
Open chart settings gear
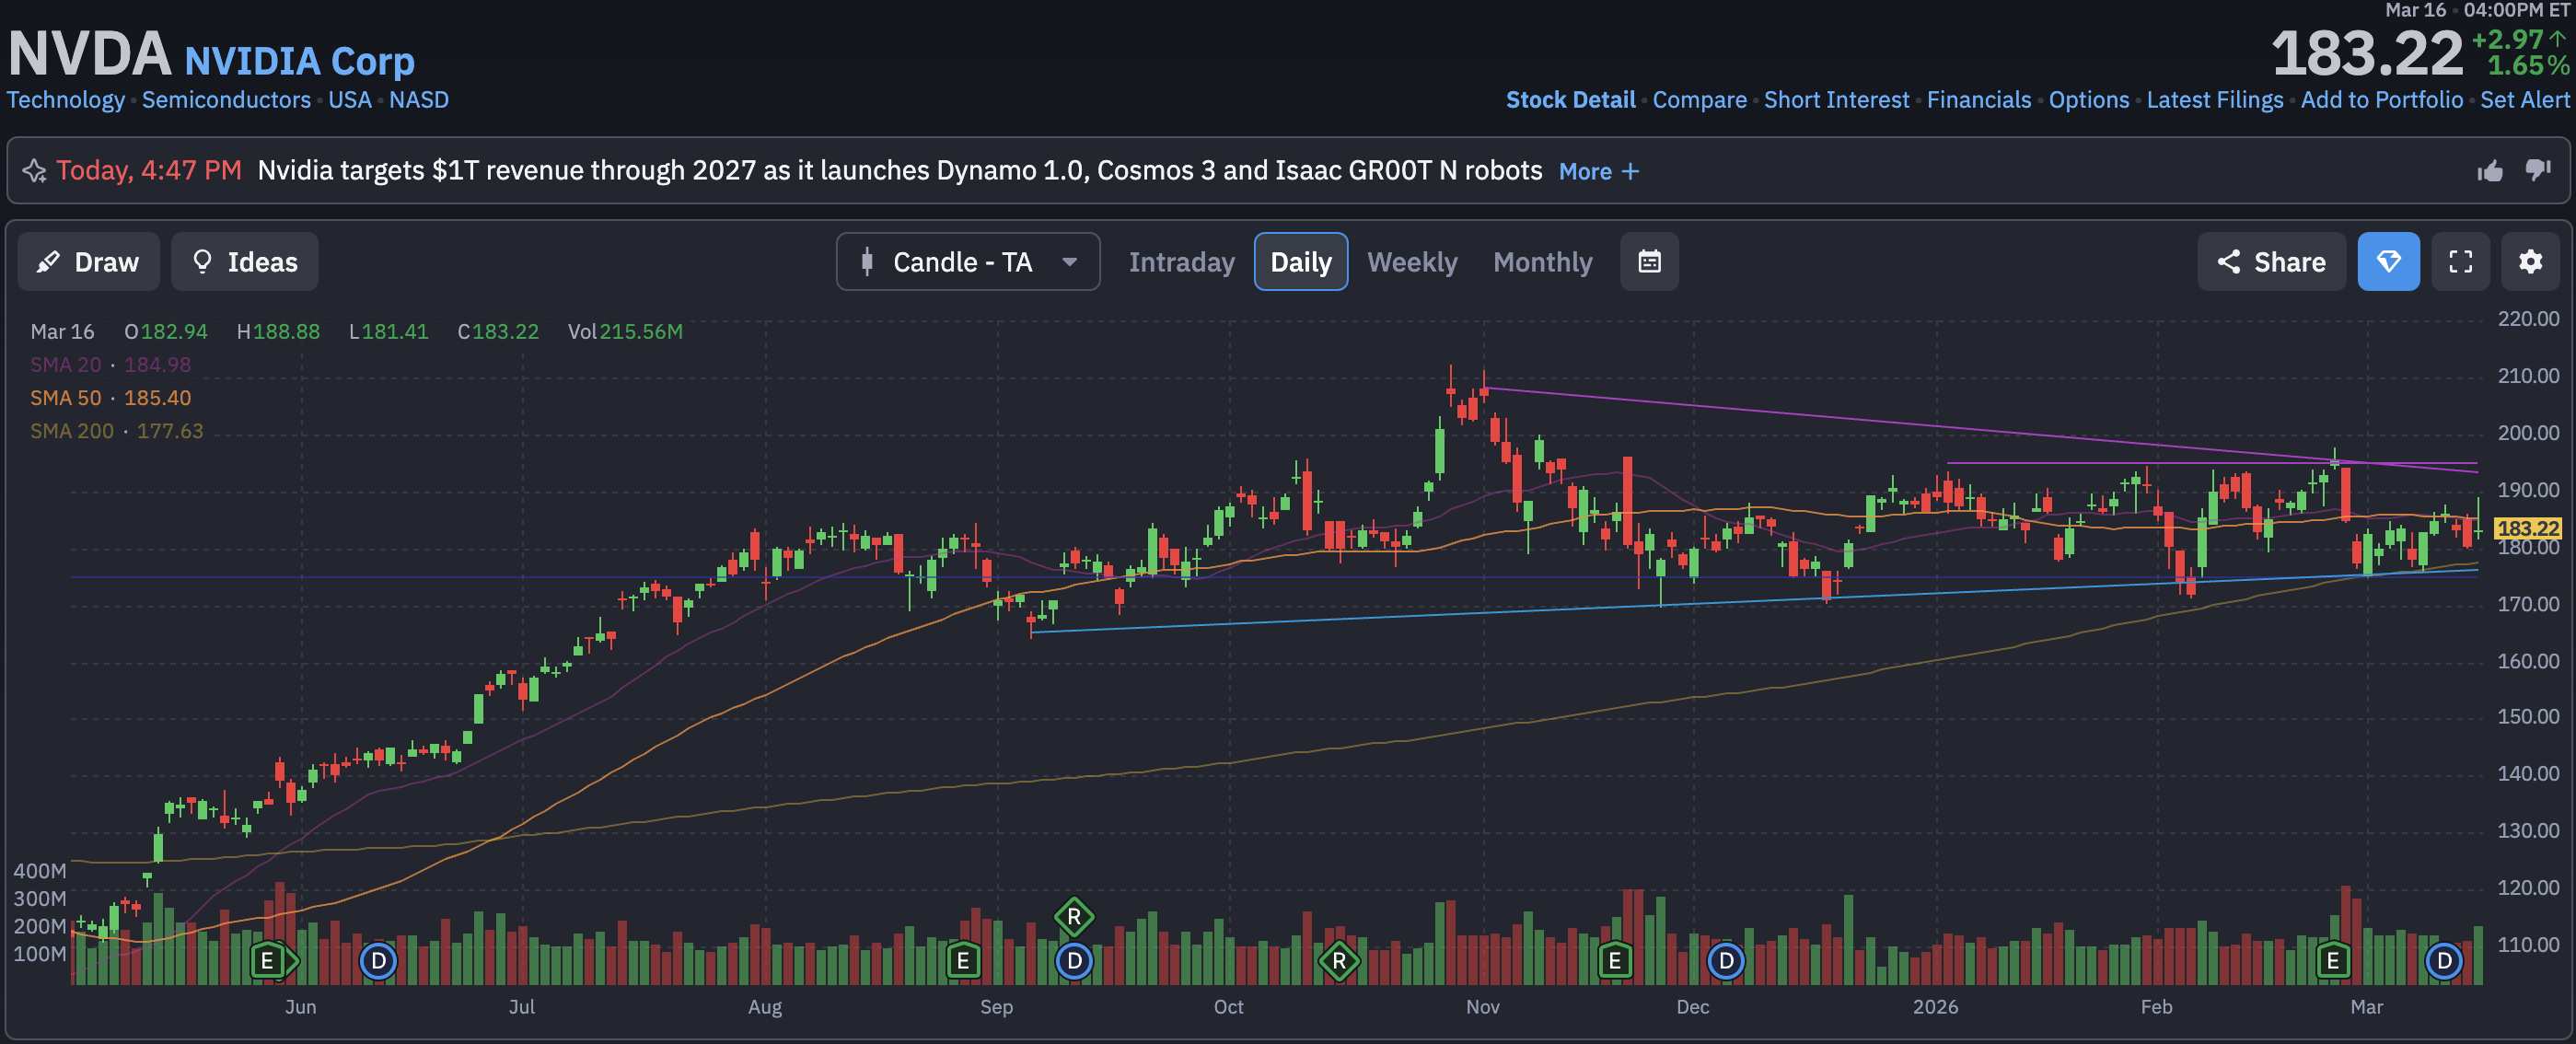click(2529, 262)
